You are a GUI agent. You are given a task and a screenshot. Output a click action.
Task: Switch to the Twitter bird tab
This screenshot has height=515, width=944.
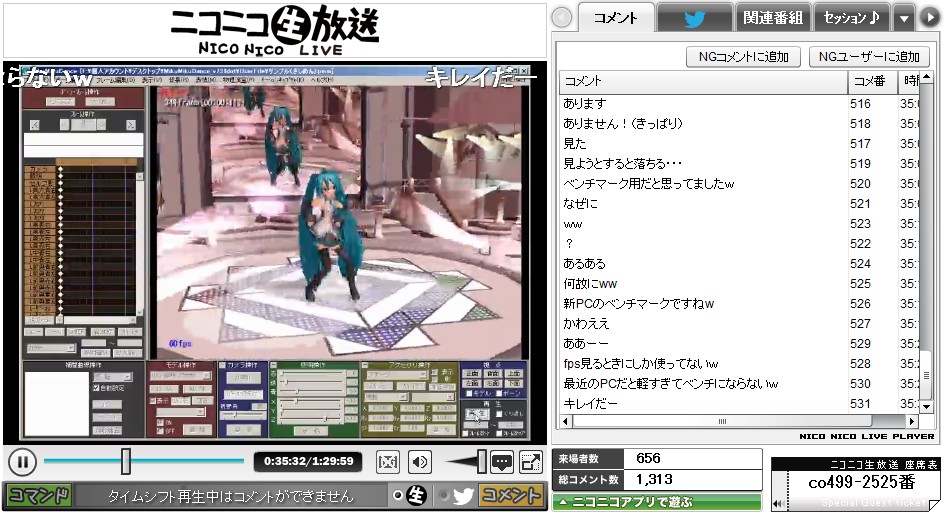(694, 18)
